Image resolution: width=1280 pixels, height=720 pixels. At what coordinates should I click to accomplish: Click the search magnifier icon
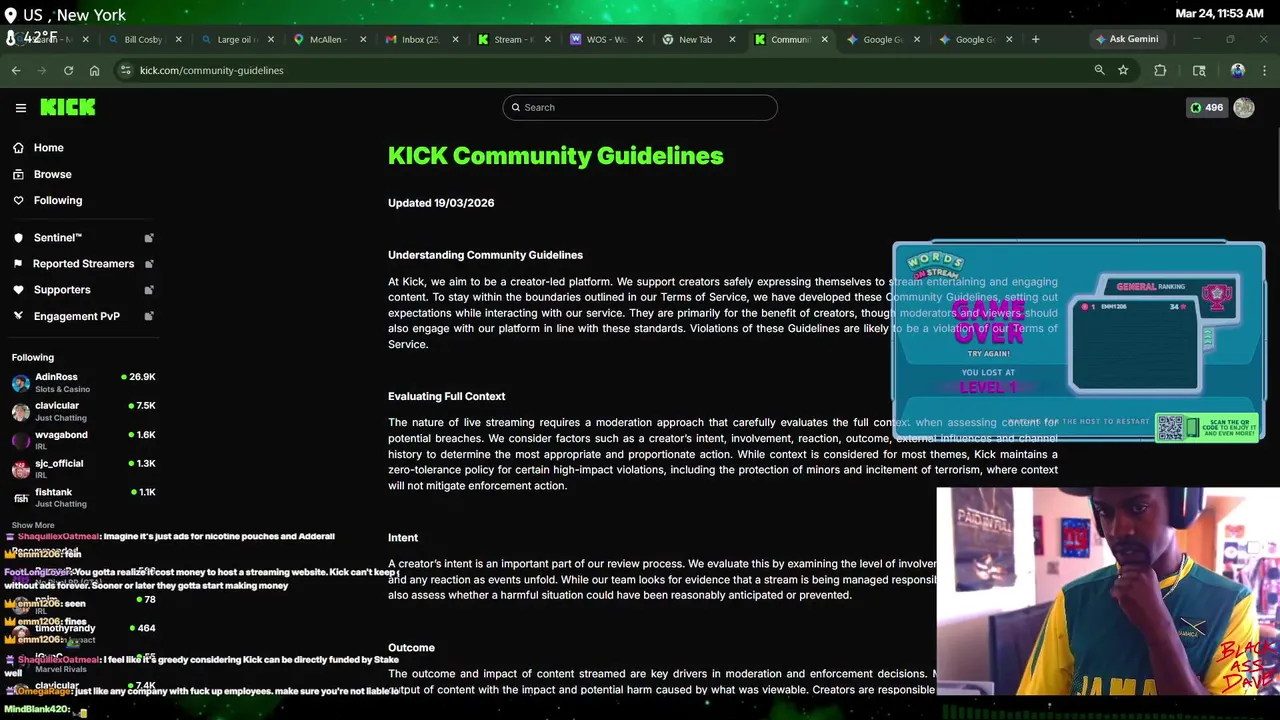coord(516,107)
